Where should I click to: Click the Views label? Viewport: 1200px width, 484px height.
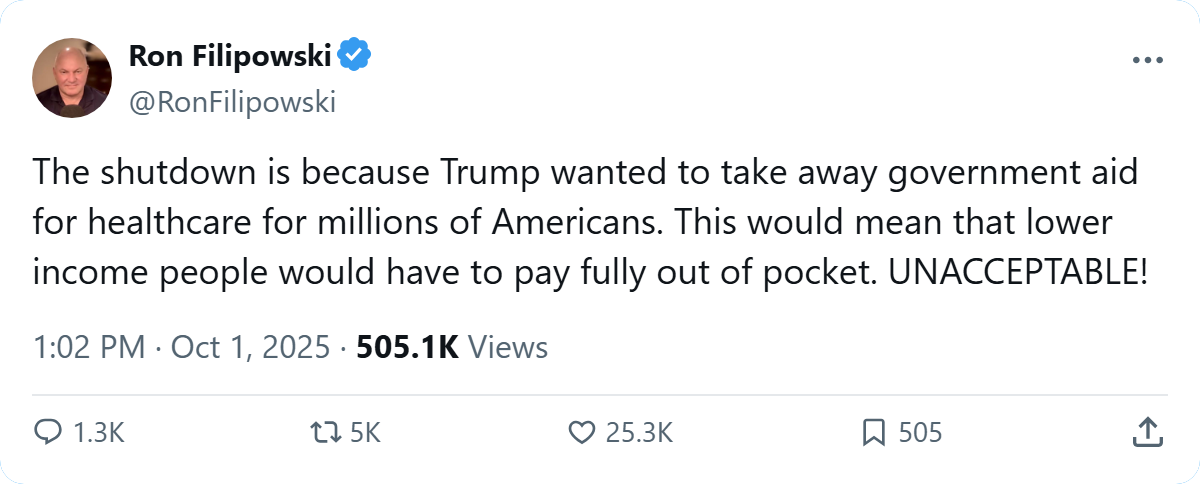(x=508, y=347)
